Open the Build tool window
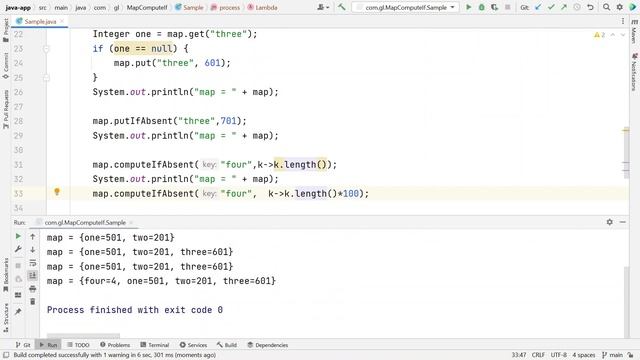The width and height of the screenshot is (640, 360). pyautogui.click(x=227, y=345)
